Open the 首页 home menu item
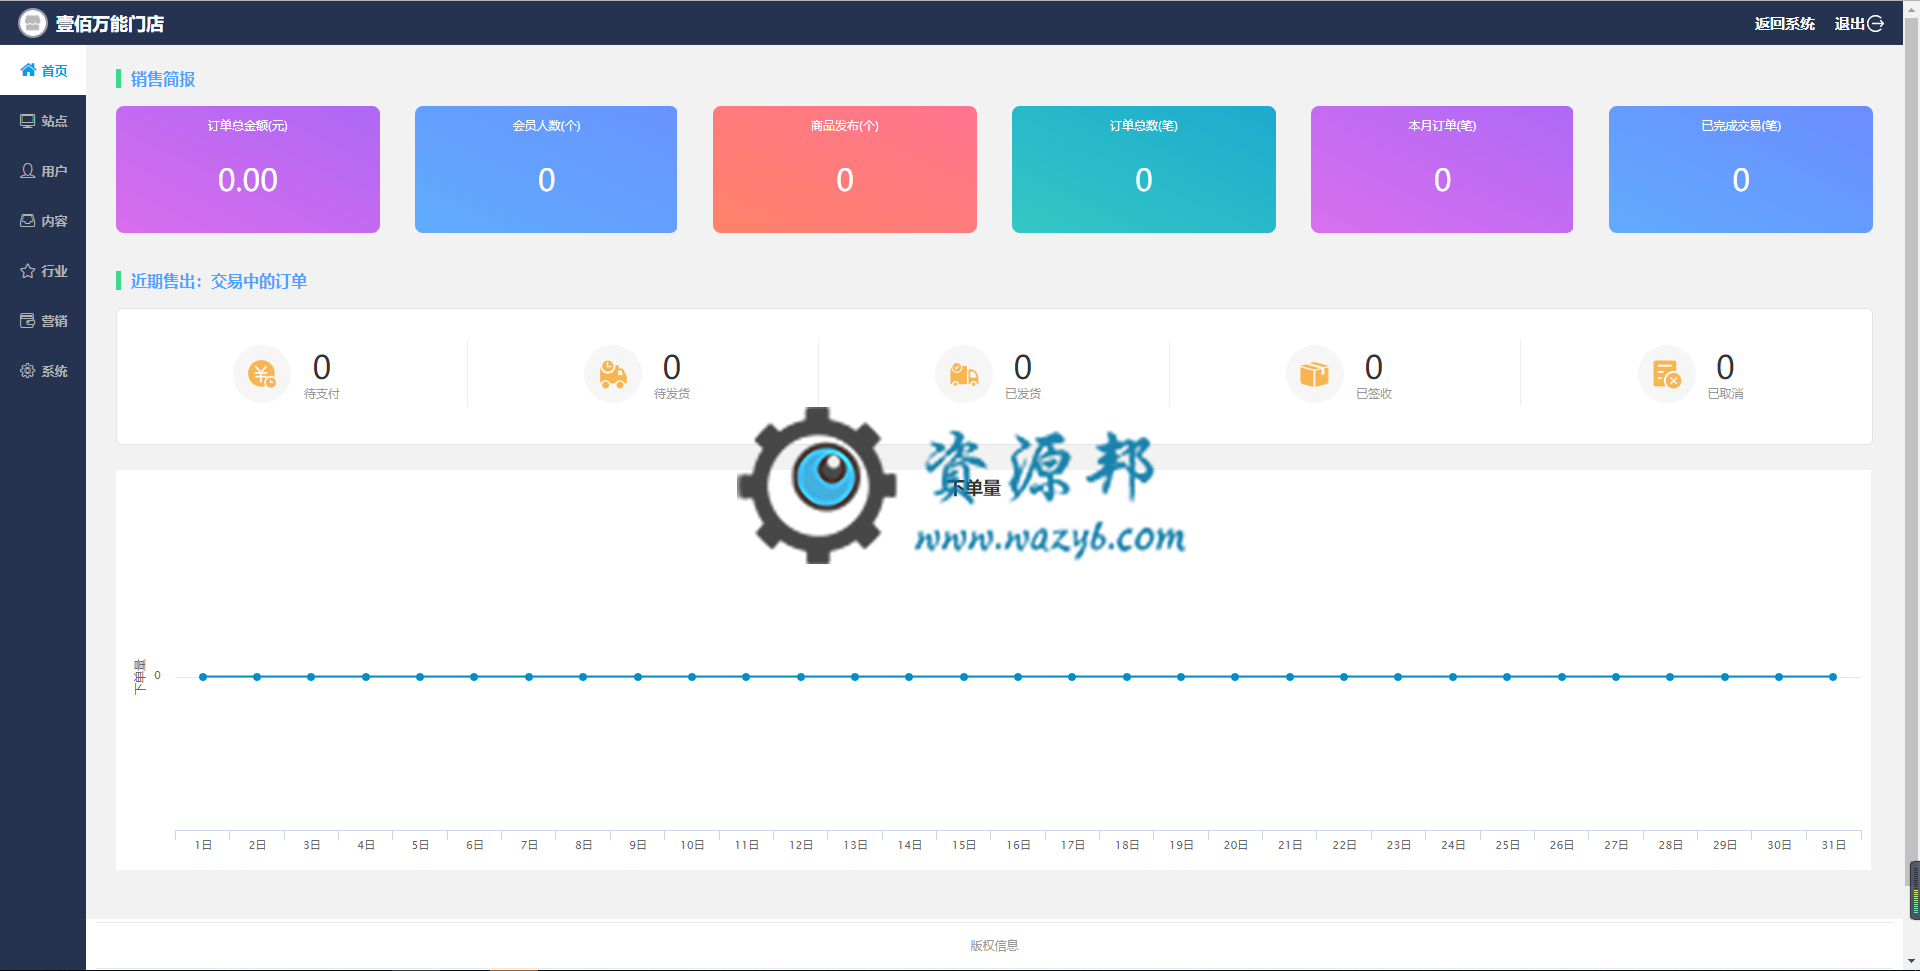Image resolution: width=1920 pixels, height=971 pixels. coord(43,71)
